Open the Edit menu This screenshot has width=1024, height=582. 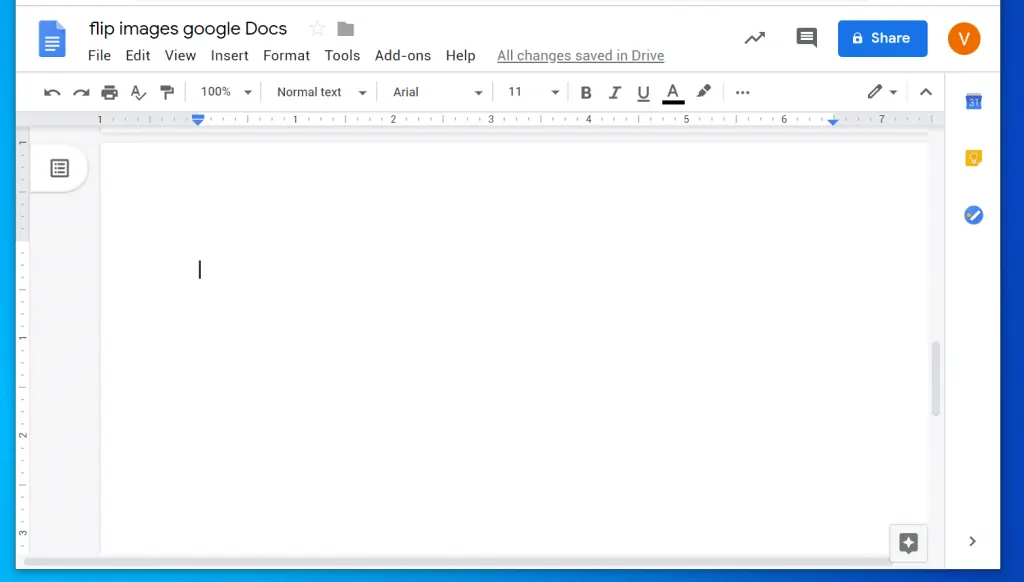[138, 56]
